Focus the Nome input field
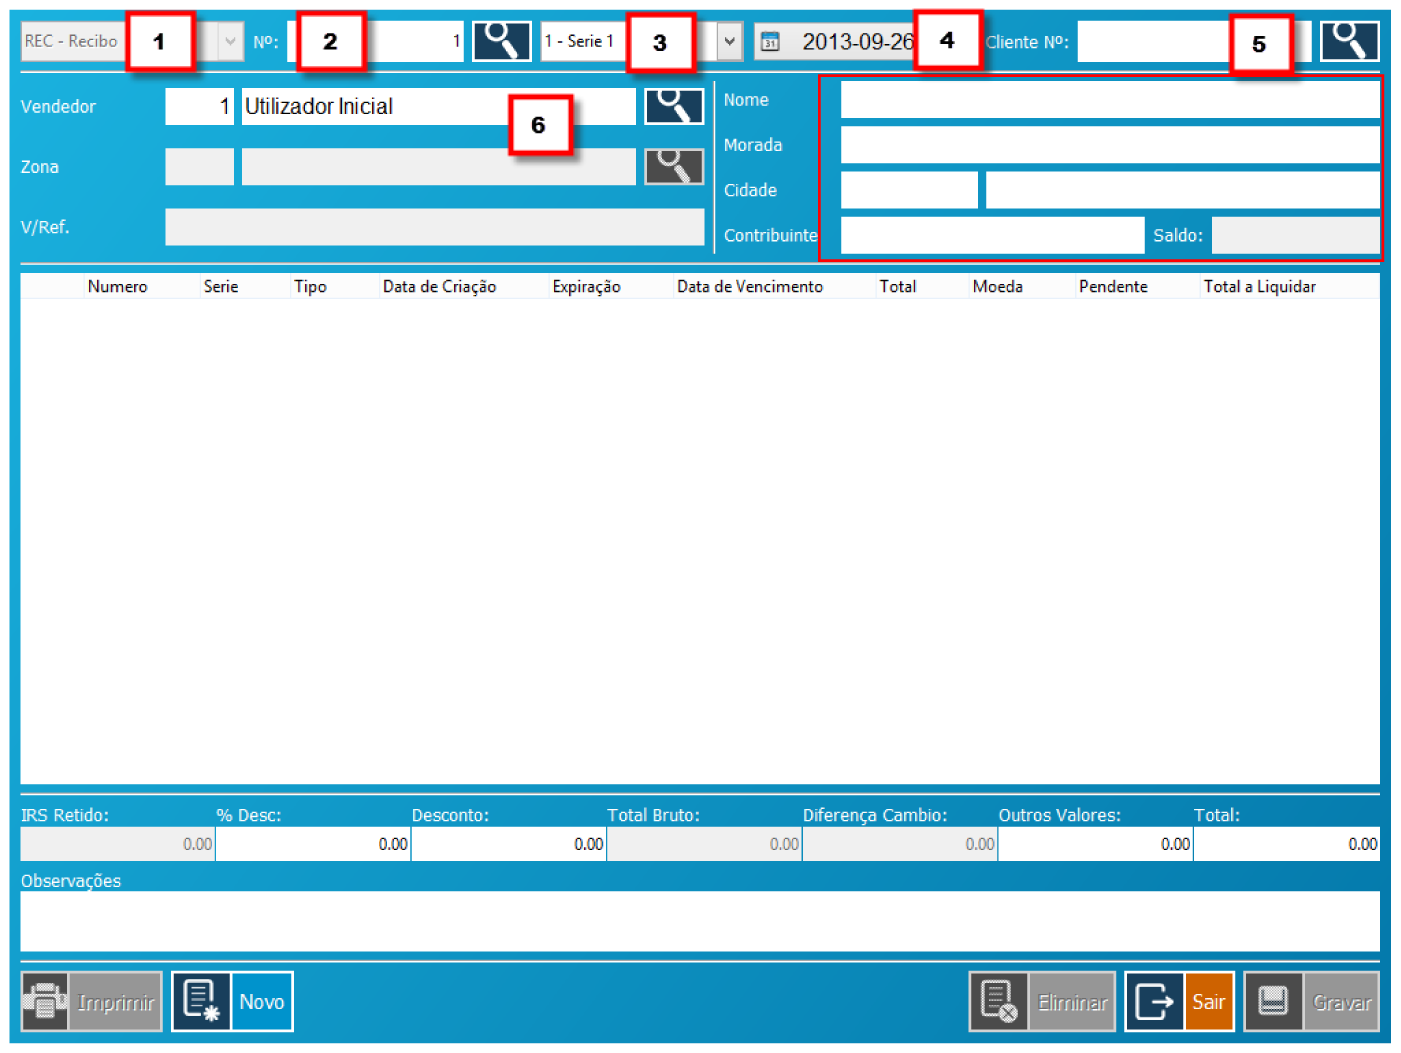 coord(1108,100)
